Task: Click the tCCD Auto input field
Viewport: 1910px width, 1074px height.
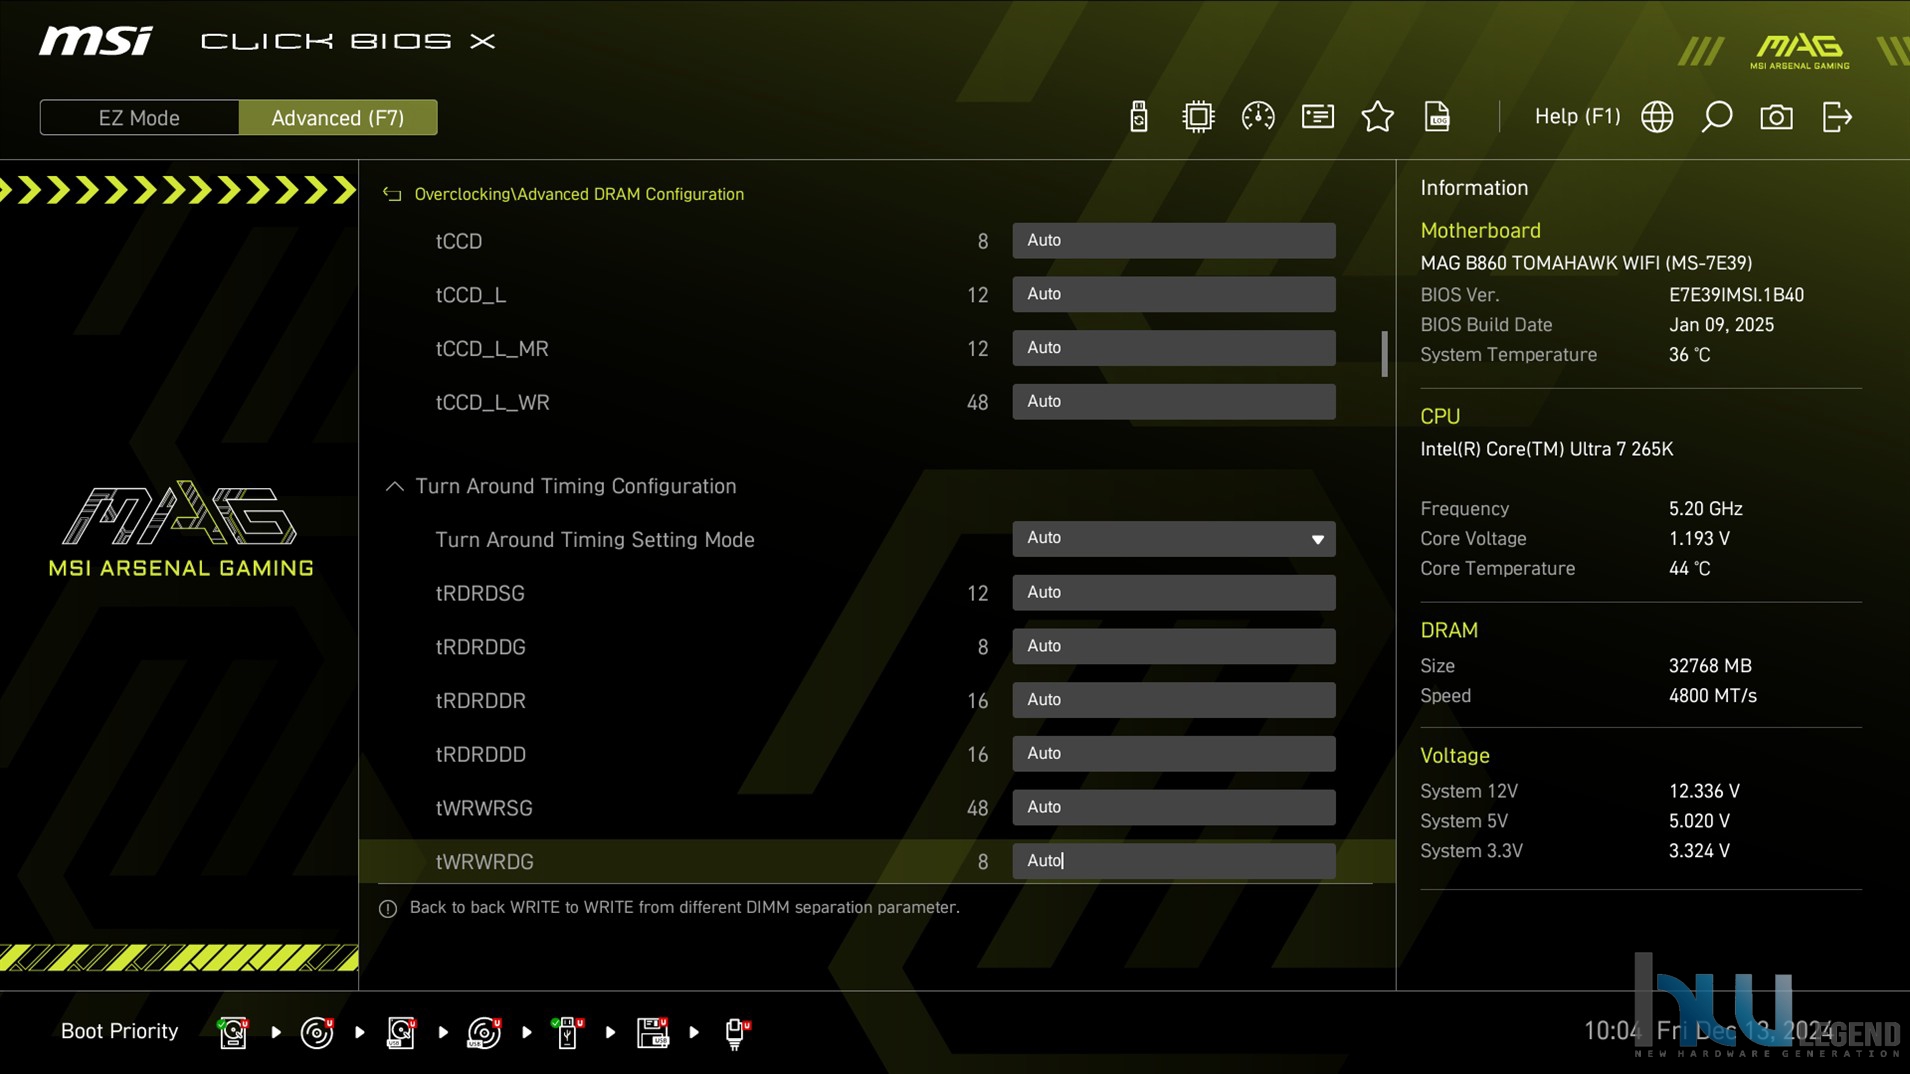Action: (x=1173, y=240)
